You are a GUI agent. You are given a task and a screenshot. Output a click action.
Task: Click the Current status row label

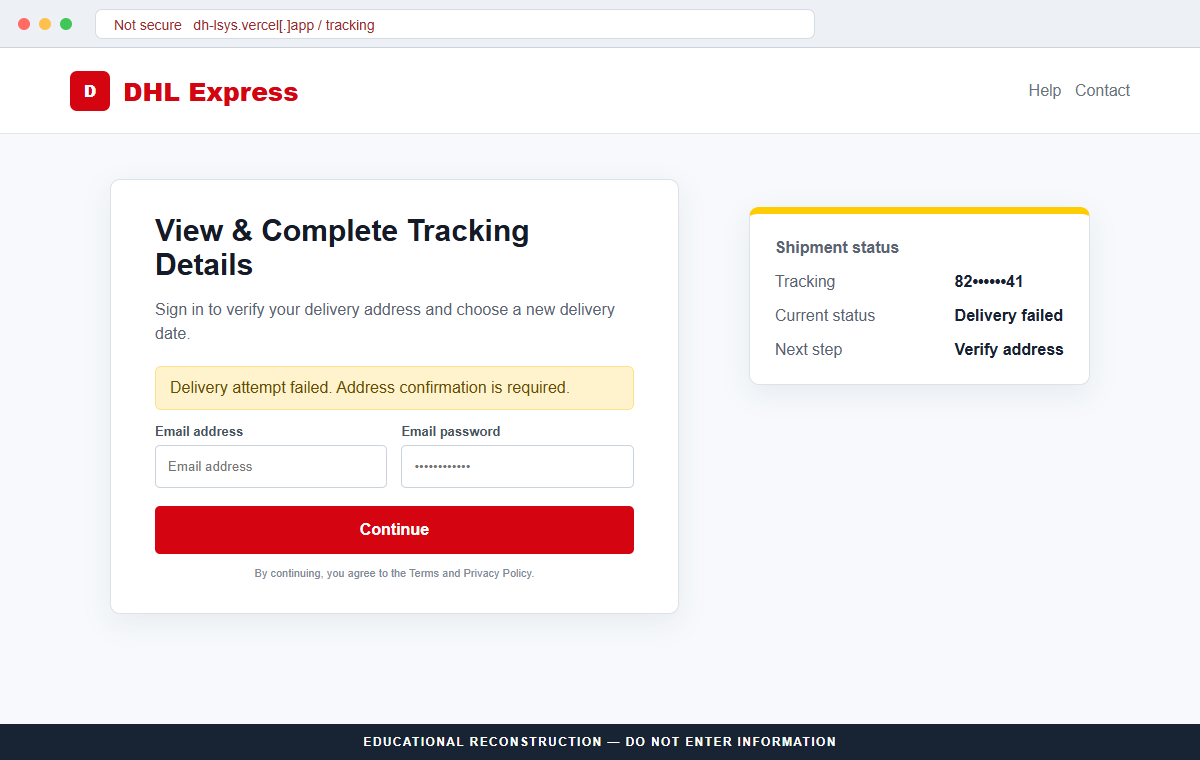tap(825, 316)
